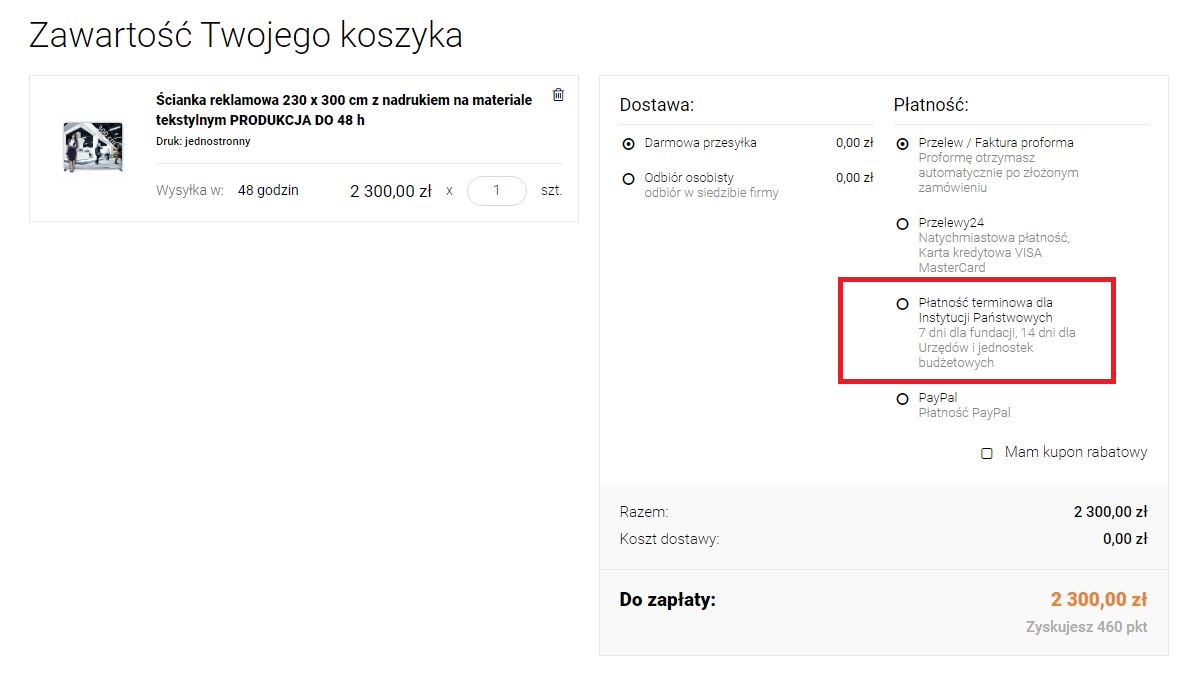The height and width of the screenshot is (681, 1186).
Task: Click the Zawartość Twojego koszyka heading
Action: (246, 34)
